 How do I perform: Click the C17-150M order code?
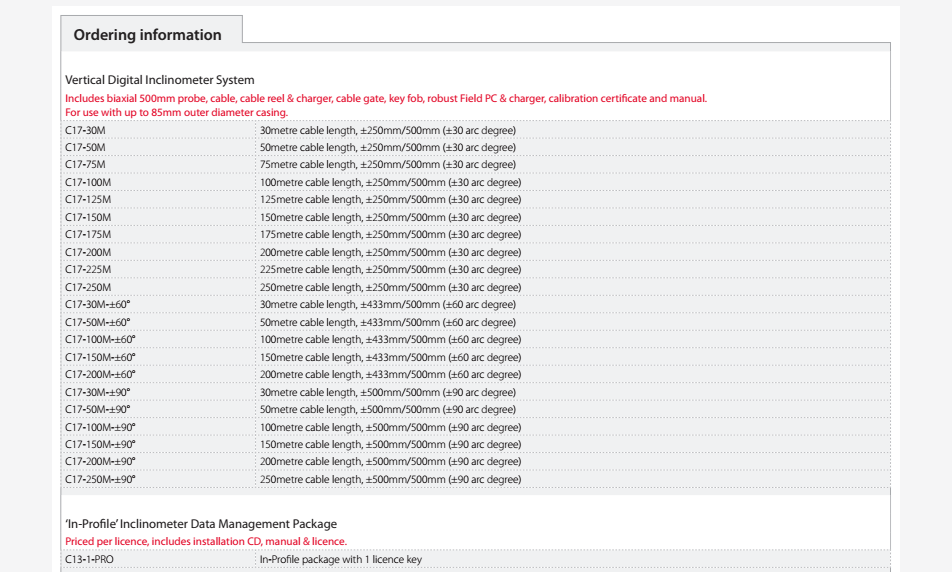pos(88,217)
